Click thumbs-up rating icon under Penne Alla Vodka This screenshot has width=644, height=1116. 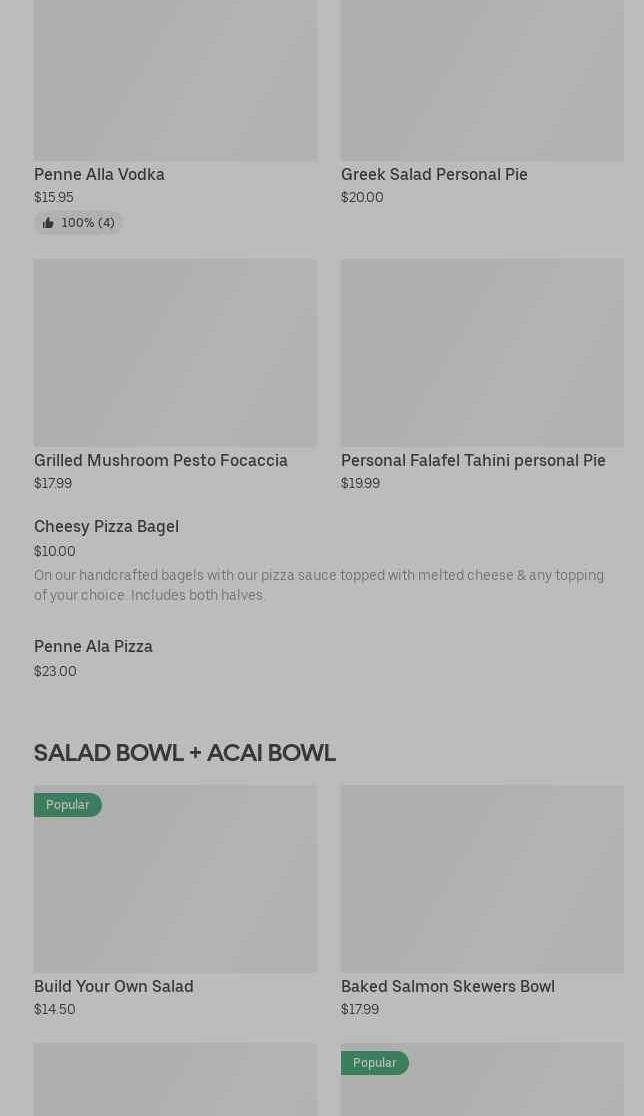[48, 223]
